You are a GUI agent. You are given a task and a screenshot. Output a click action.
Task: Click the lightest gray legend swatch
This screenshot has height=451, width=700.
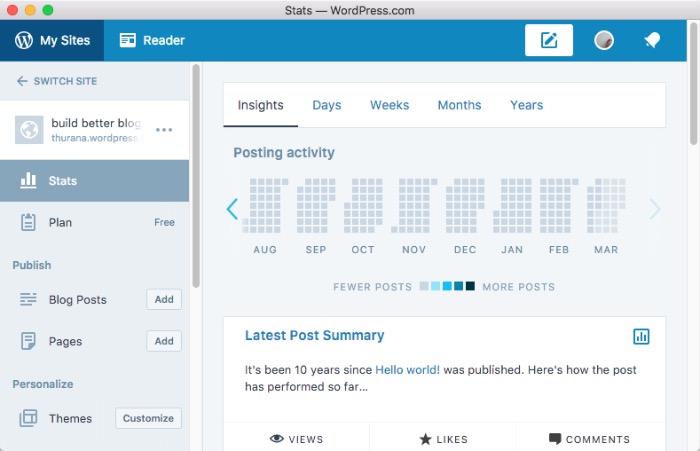[x=424, y=286]
